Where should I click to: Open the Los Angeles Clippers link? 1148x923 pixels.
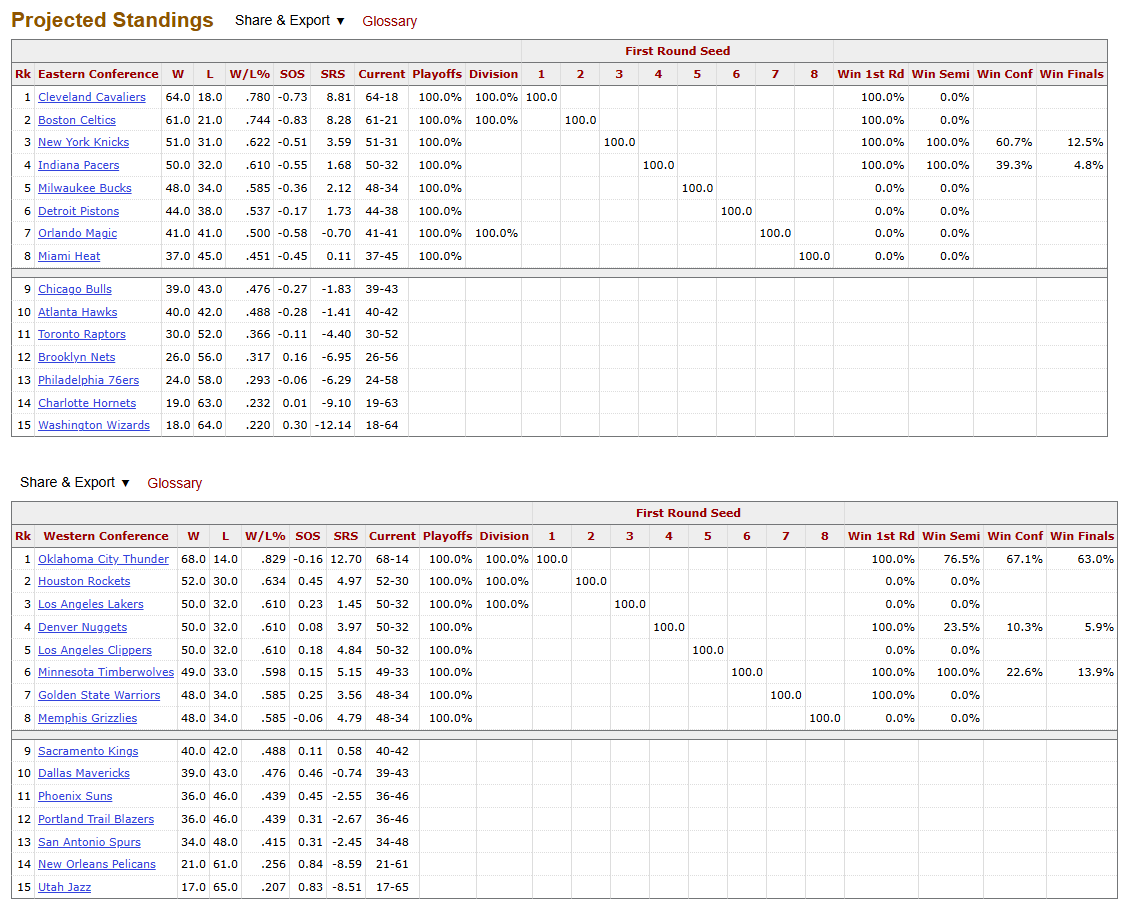coord(94,650)
